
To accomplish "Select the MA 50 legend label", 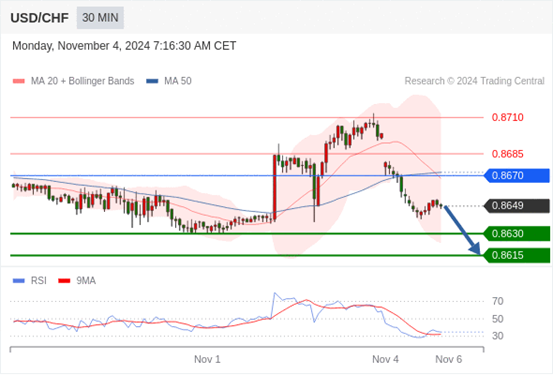I will 178,81.
